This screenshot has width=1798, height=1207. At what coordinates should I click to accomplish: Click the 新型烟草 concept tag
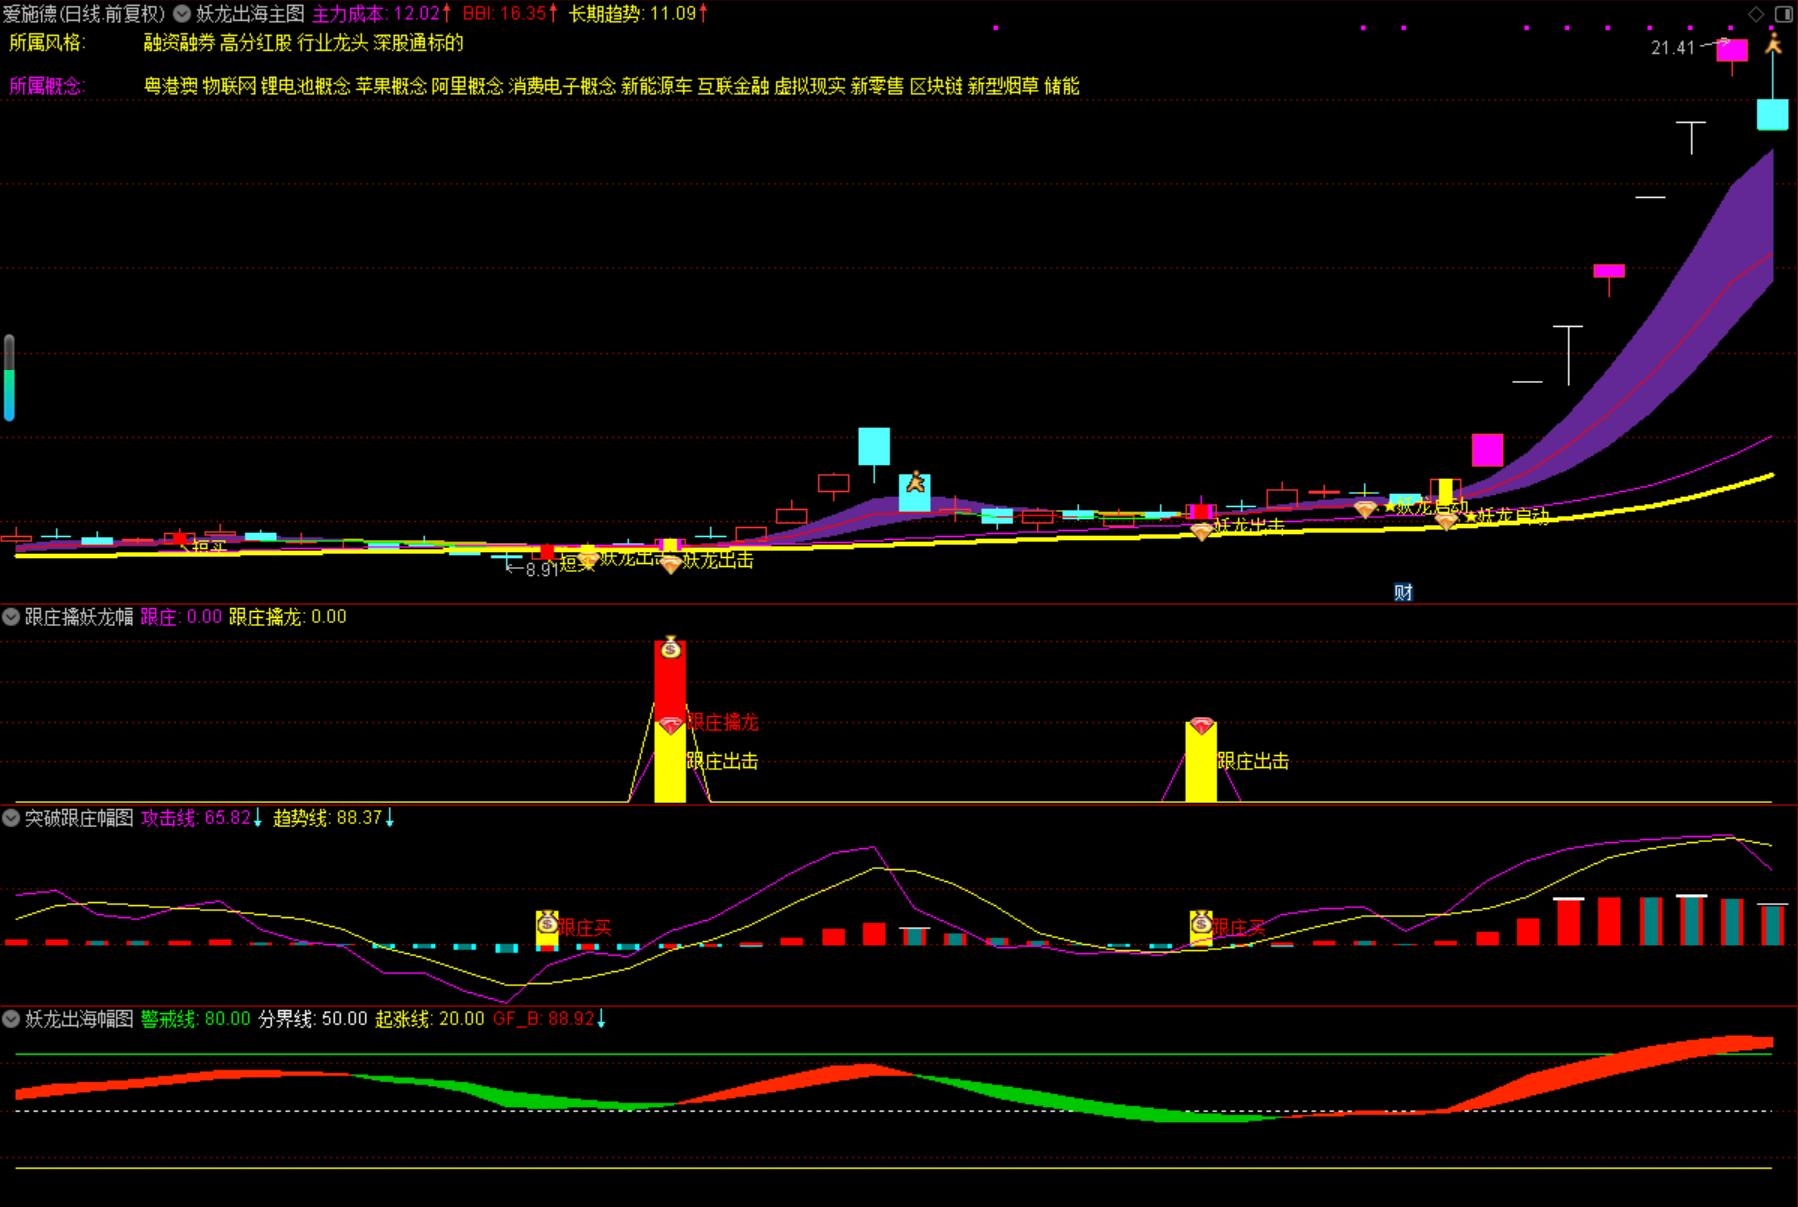[1003, 86]
